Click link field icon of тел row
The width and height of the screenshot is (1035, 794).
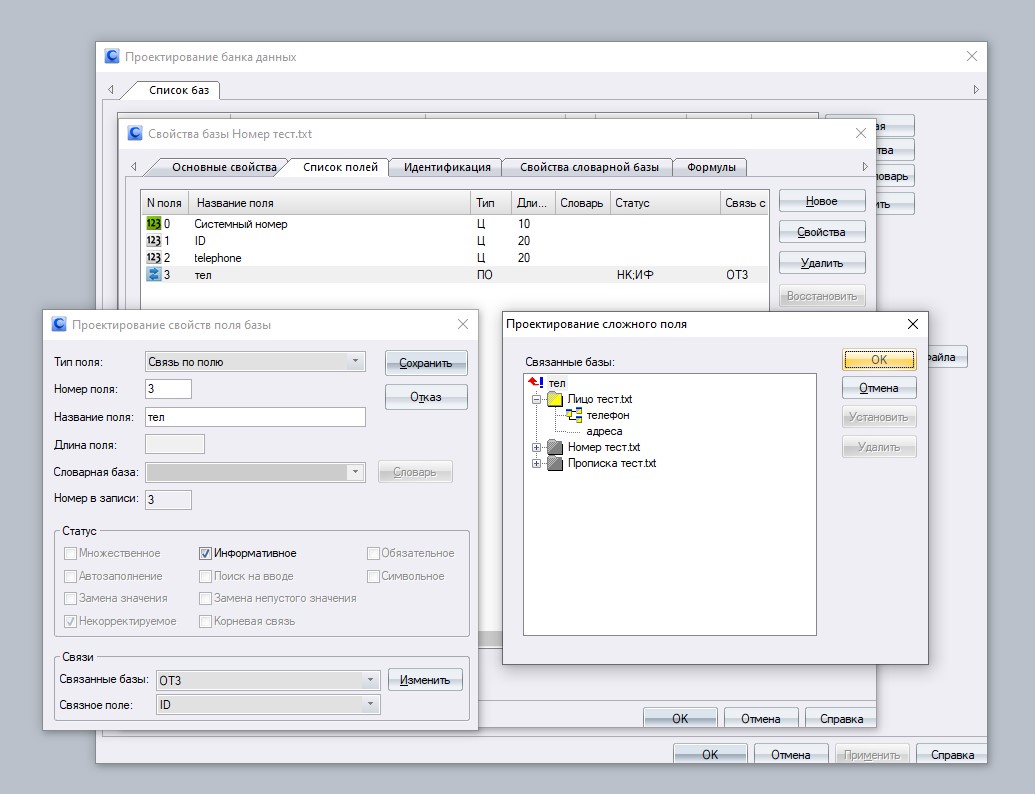(x=153, y=275)
